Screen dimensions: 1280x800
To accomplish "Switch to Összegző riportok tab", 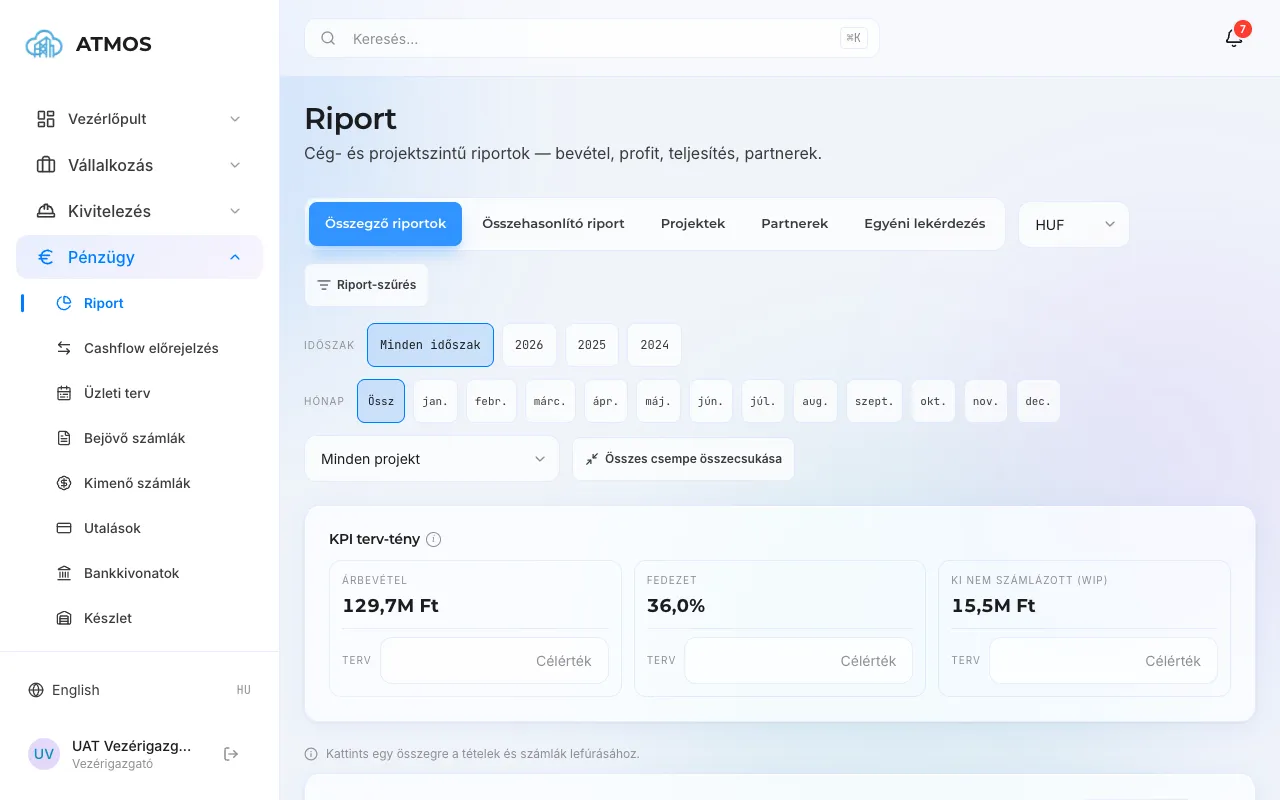I will [385, 224].
